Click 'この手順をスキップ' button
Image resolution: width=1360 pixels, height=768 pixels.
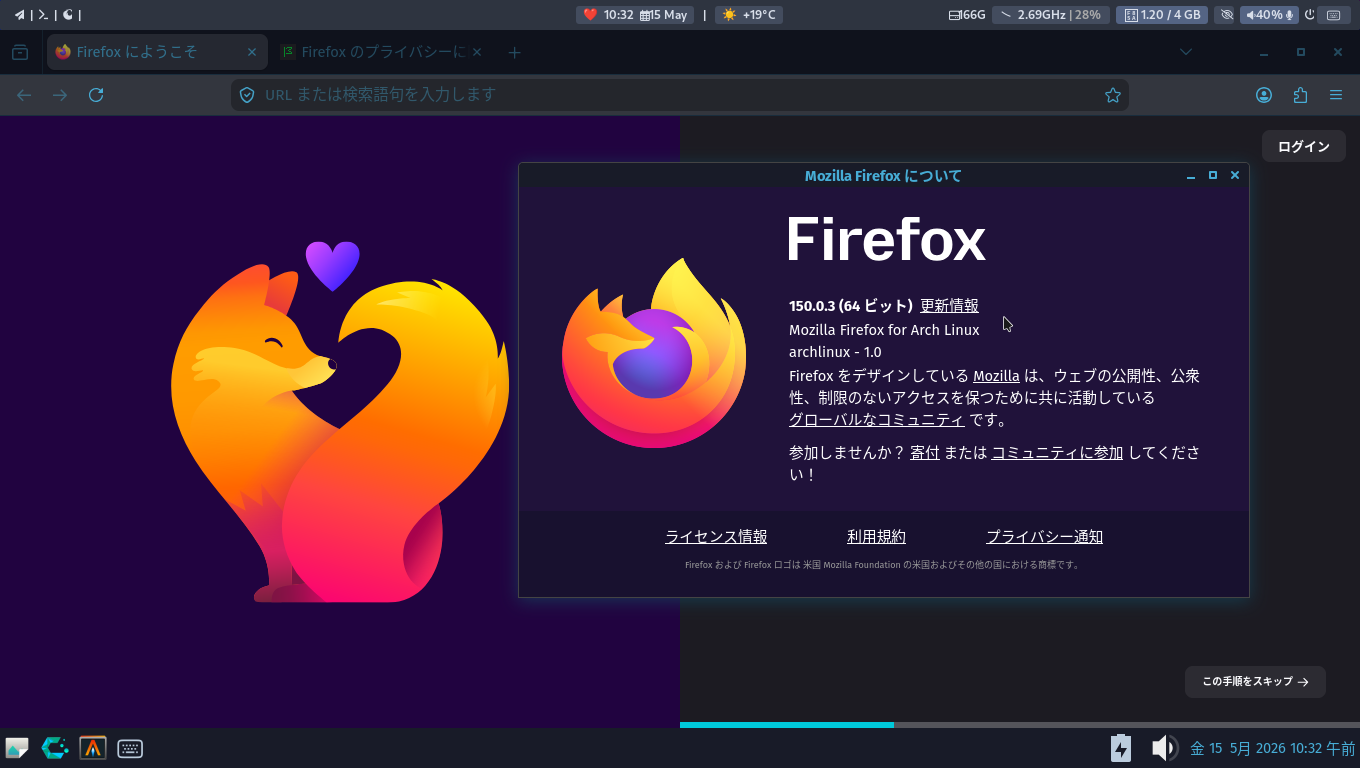click(x=1255, y=682)
